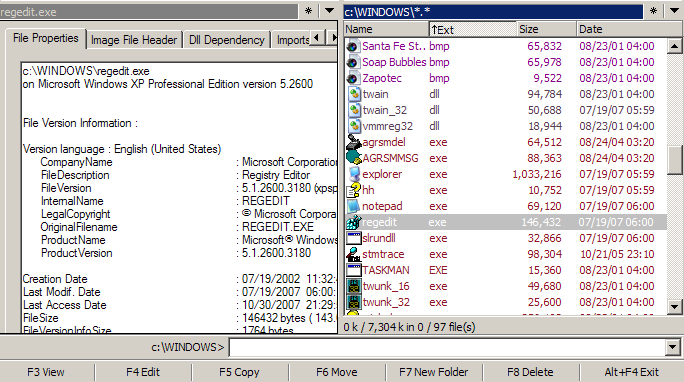Select the TASKMAN file name
Viewport: 684px width, 382px height.
(x=386, y=270)
